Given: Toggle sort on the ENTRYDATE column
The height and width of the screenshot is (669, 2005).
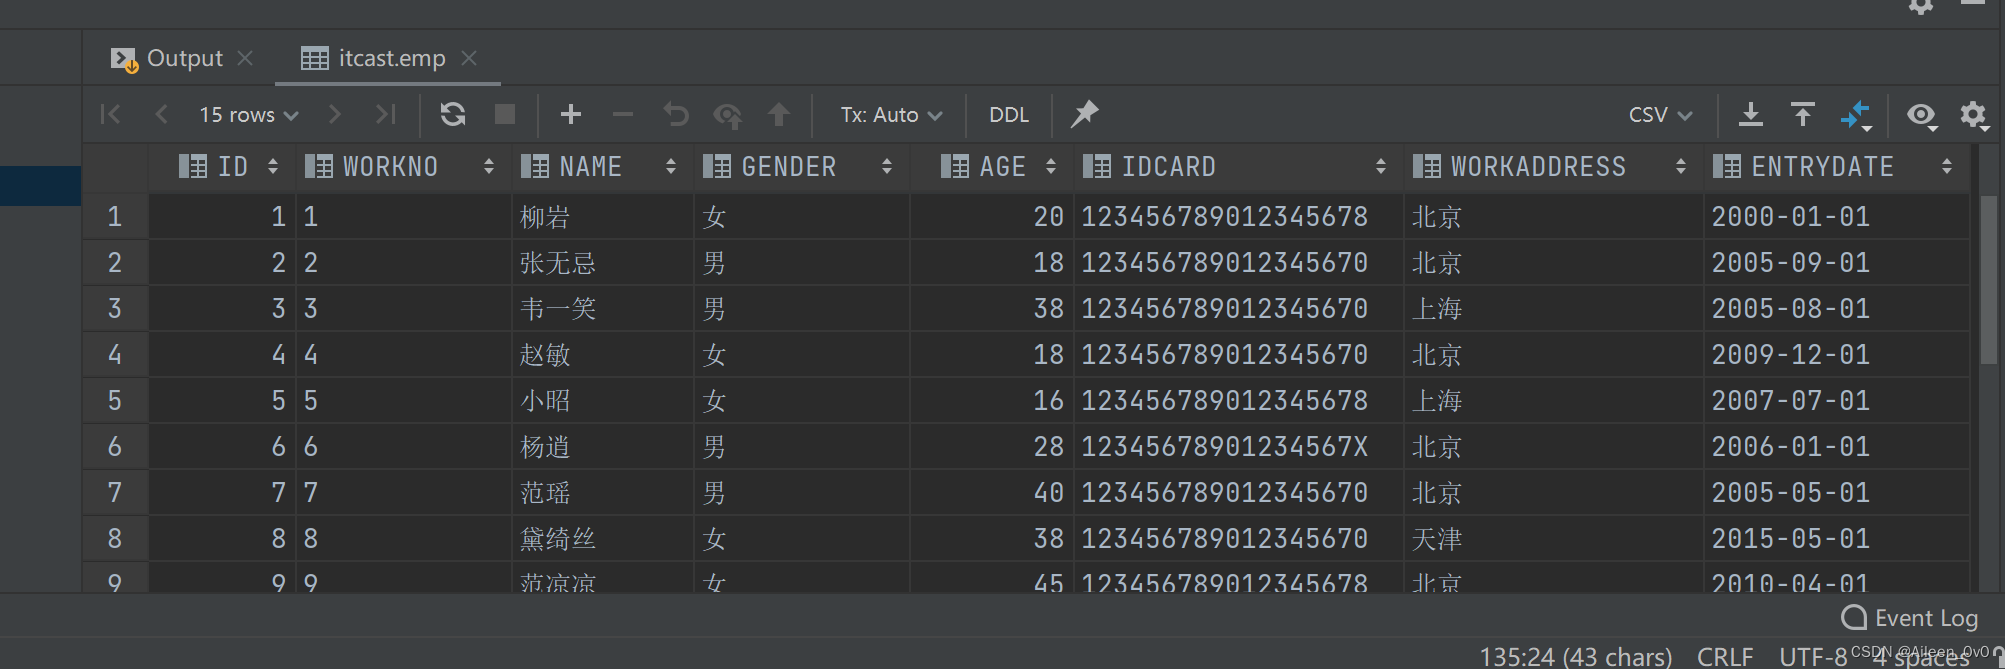Looking at the screenshot, I should pos(1946,167).
